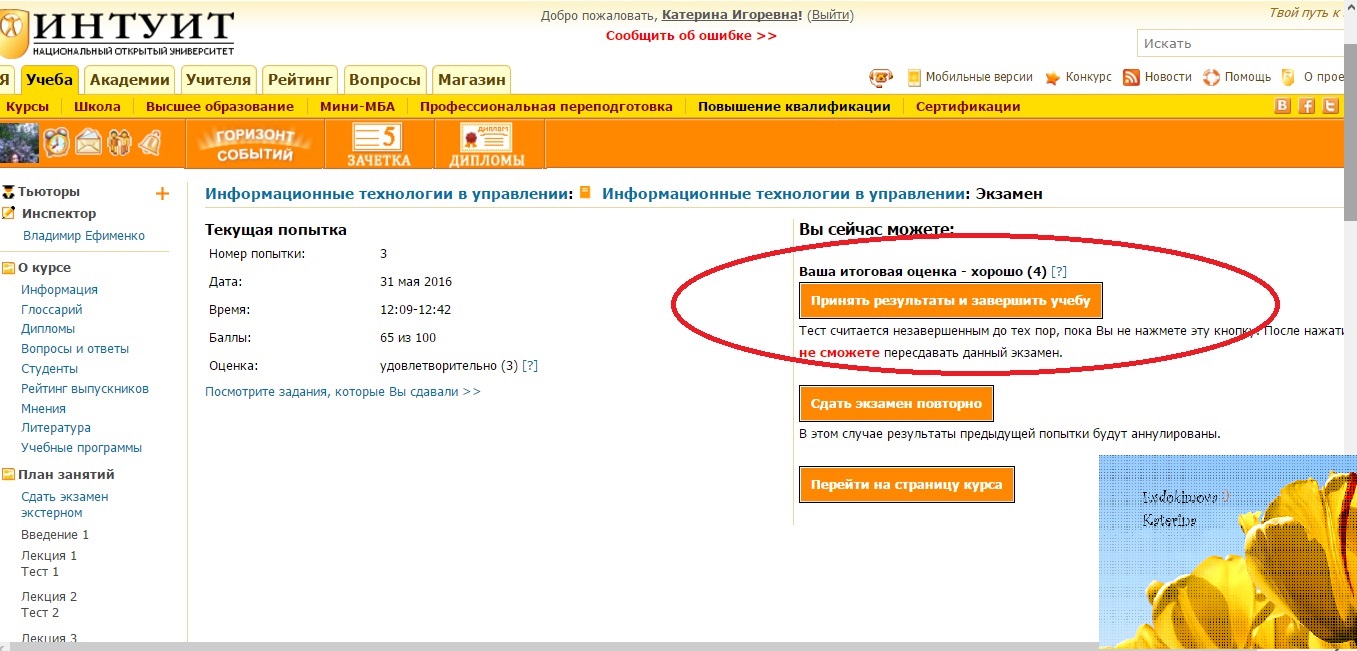
Task: Open the friends people icon
Action: tap(120, 143)
